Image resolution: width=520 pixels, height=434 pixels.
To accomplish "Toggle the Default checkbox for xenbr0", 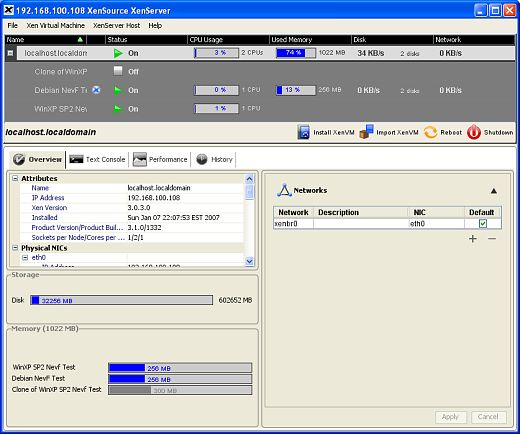I will [x=483, y=224].
